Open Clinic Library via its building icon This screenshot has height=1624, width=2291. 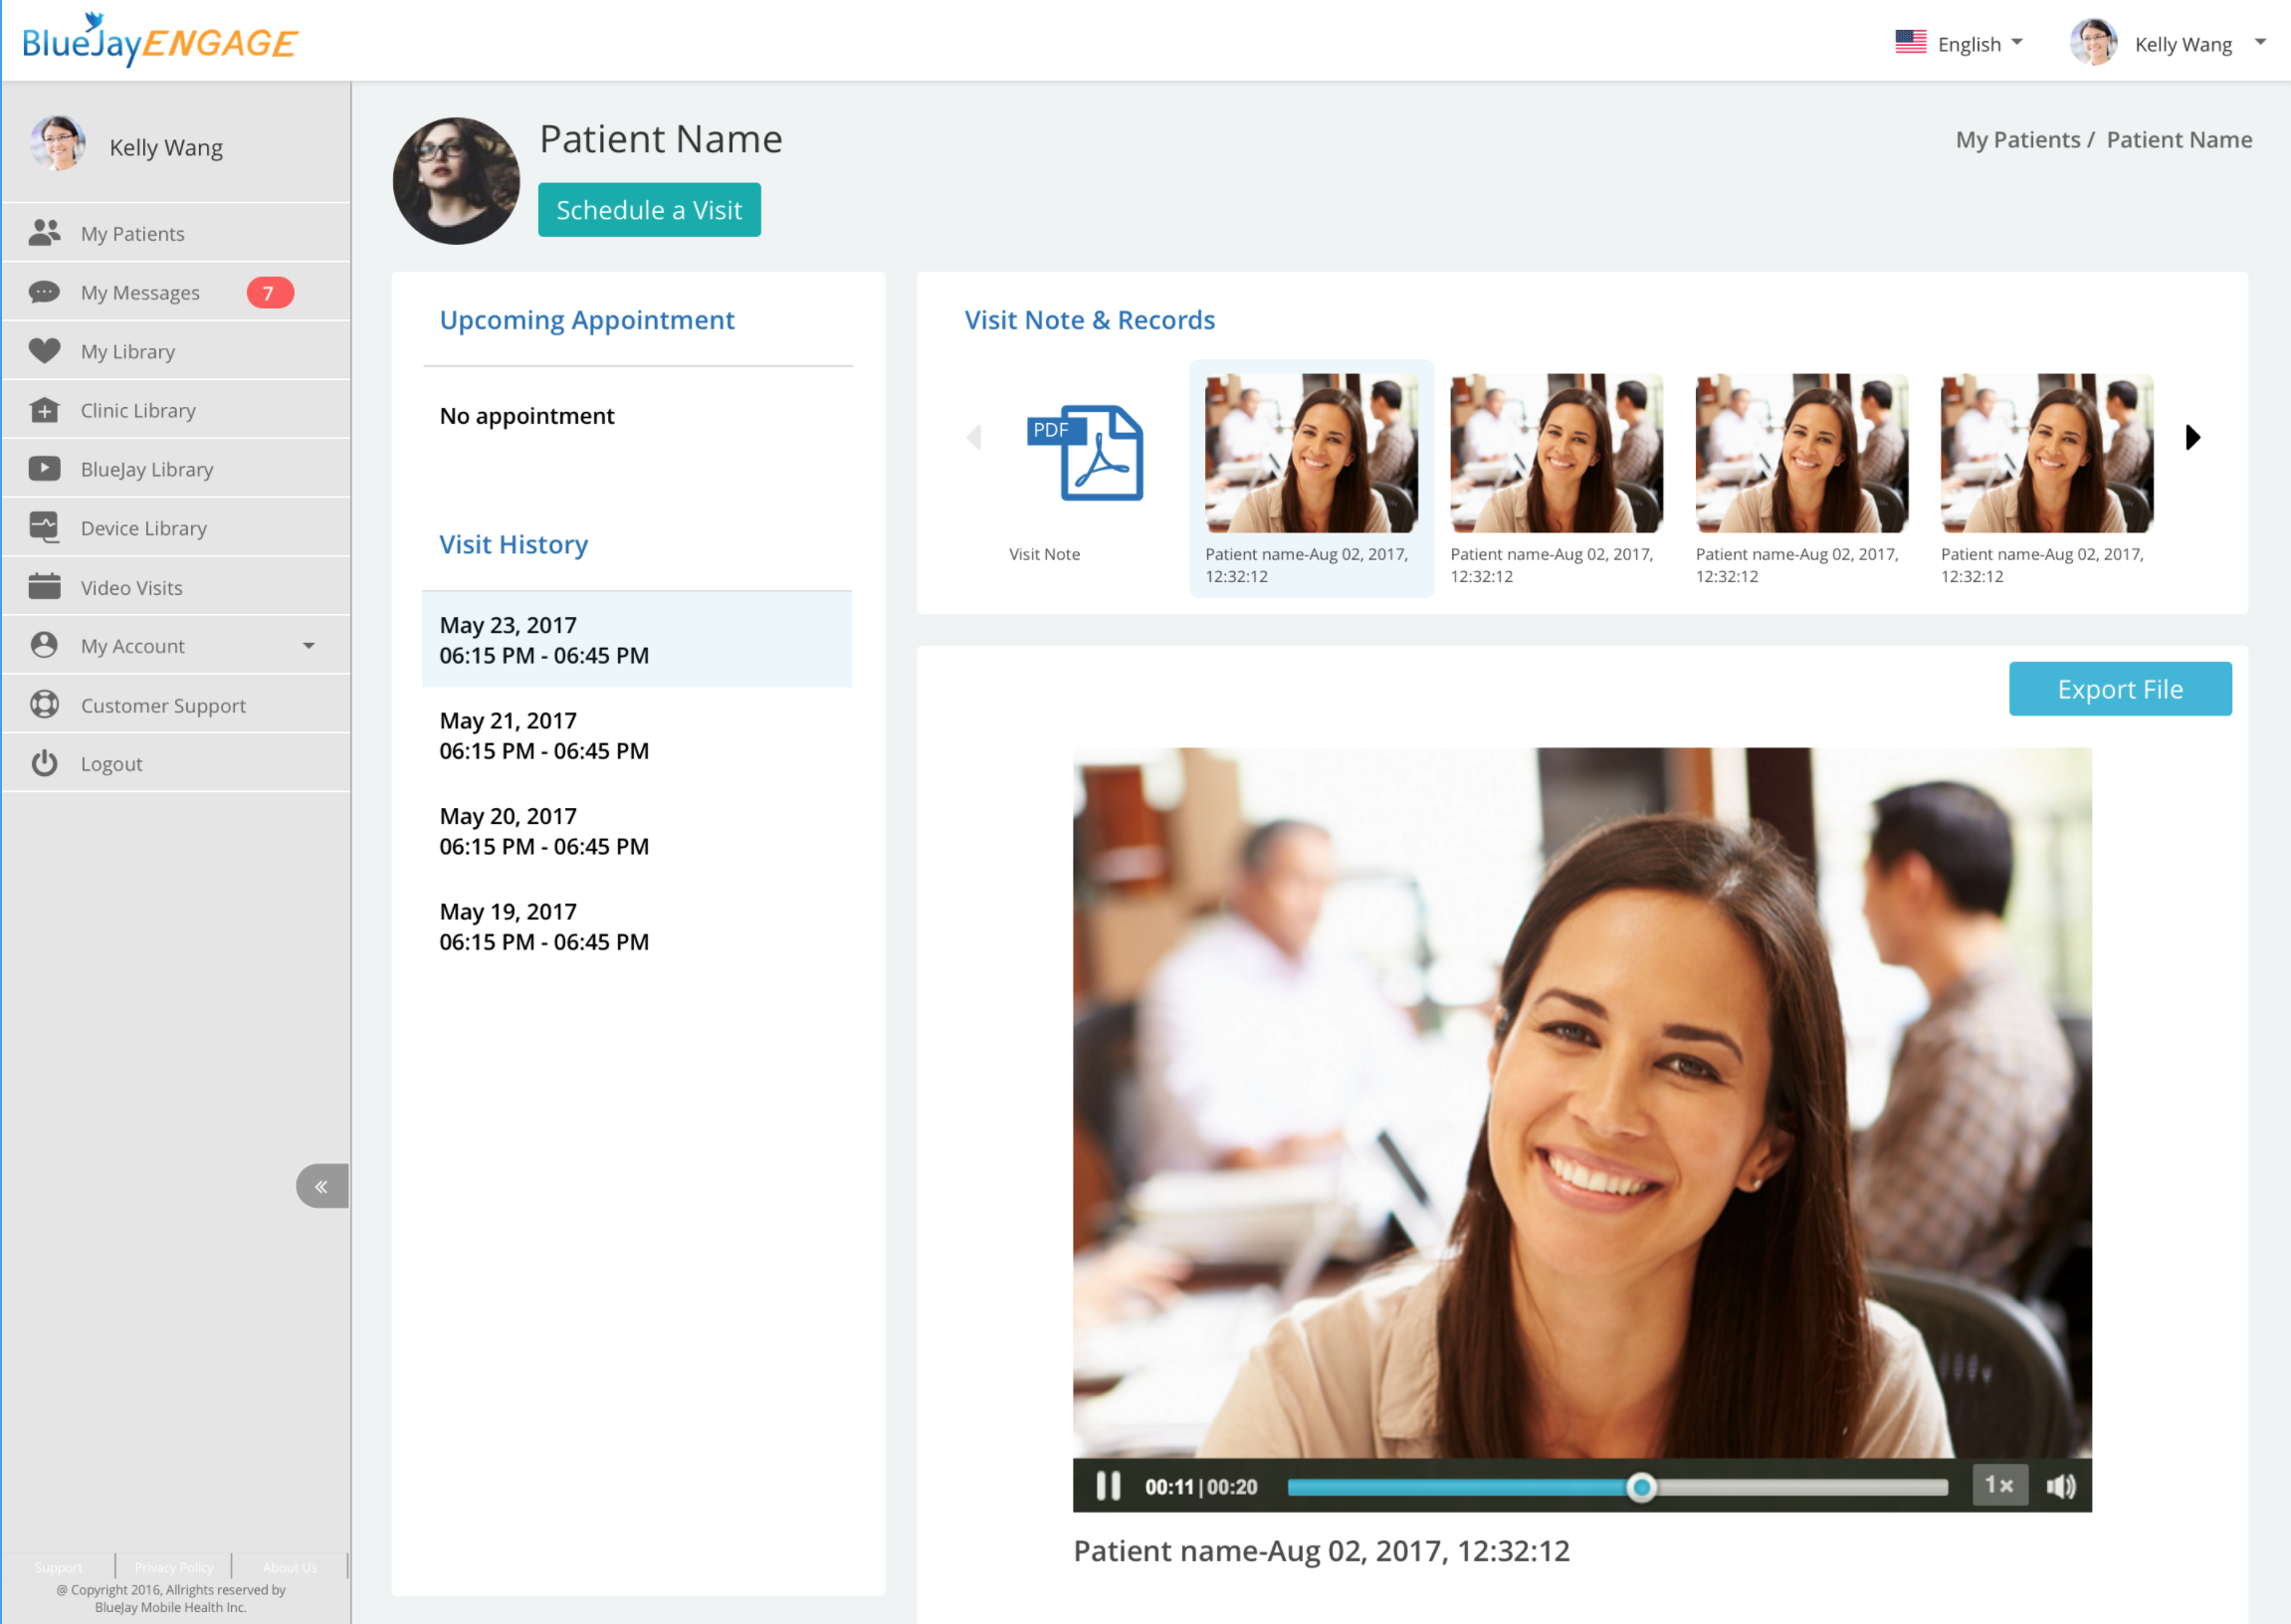44,410
